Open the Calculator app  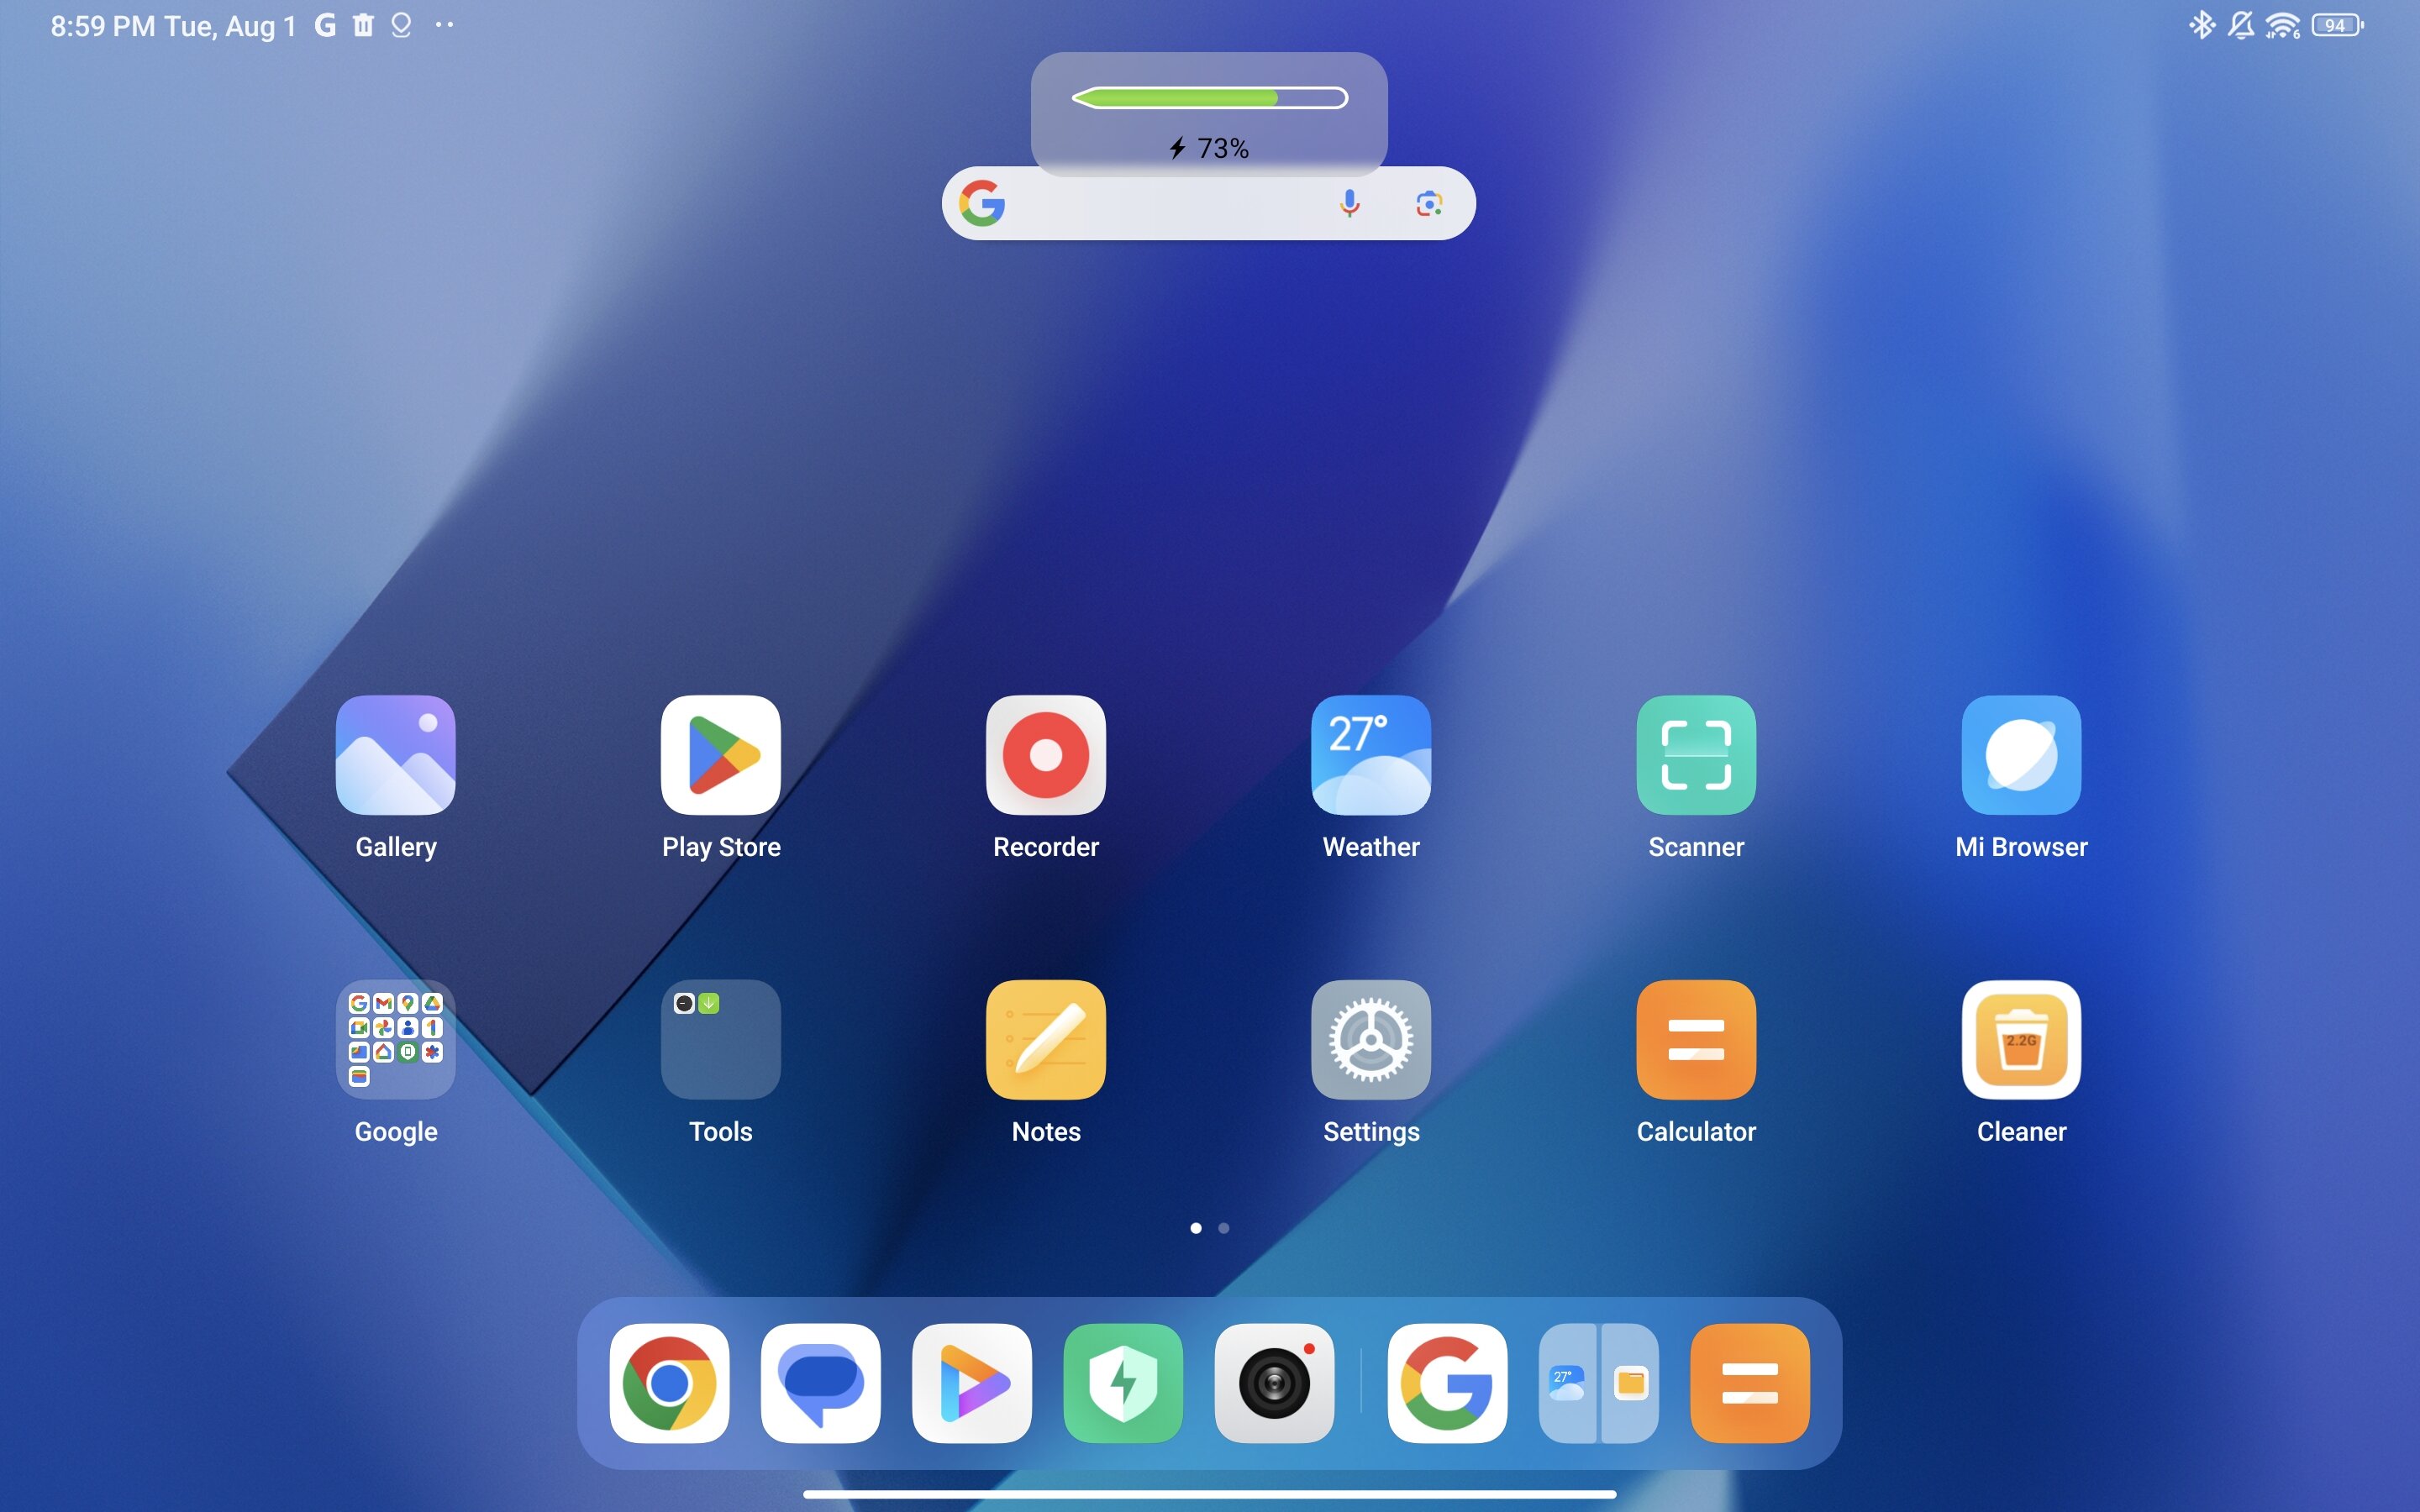tap(1693, 1040)
